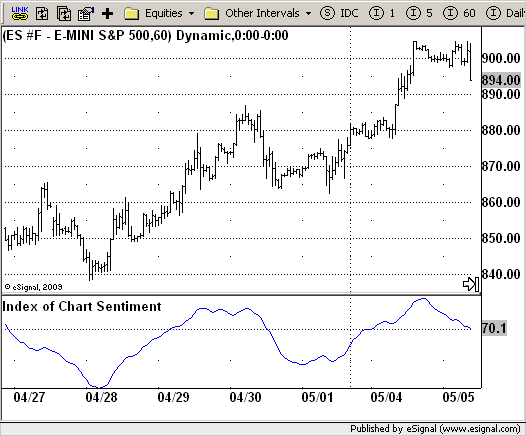Click the Equities folder icon
Image resolution: width=526 pixels, height=436 pixels.
(x=131, y=14)
